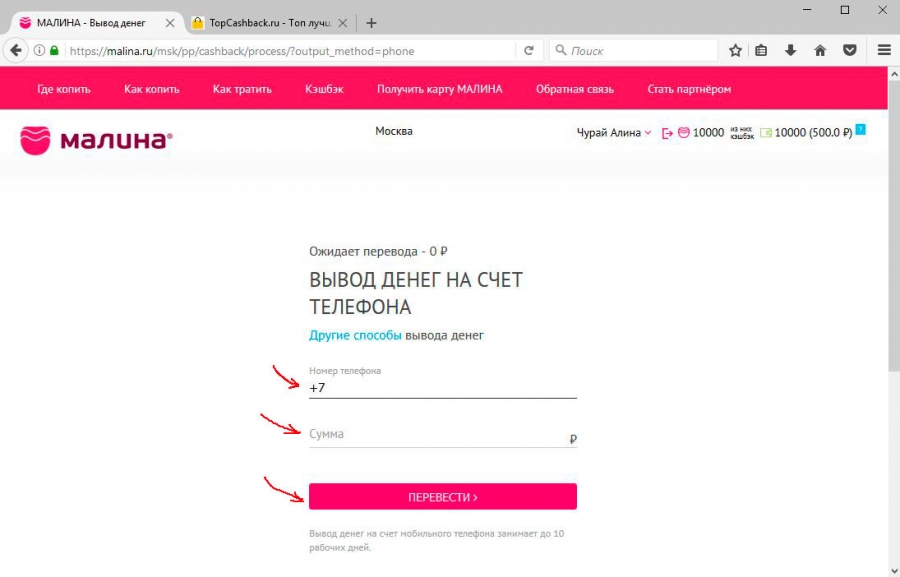900x577 pixels.
Task: Click the page vertical scrollbar
Action: pyautogui.click(x=894, y=227)
